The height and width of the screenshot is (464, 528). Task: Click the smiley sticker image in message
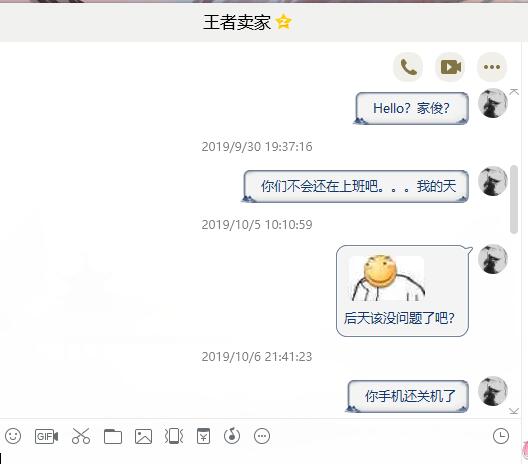coord(387,278)
